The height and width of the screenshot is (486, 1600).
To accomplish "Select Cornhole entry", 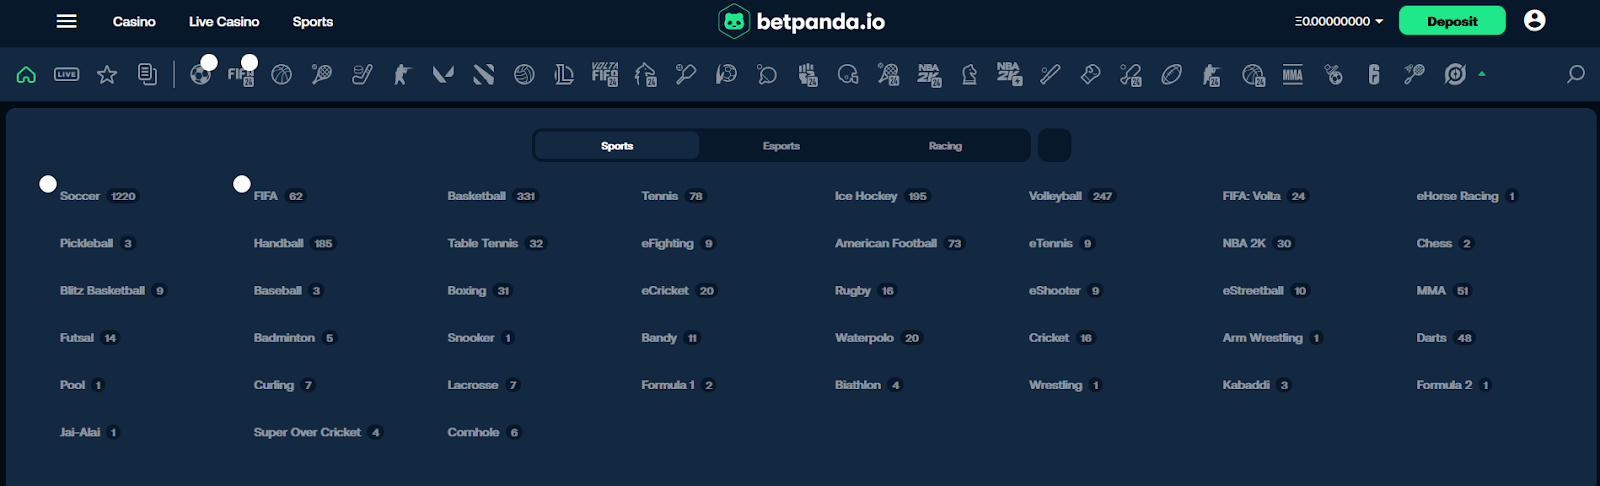I will (x=484, y=432).
